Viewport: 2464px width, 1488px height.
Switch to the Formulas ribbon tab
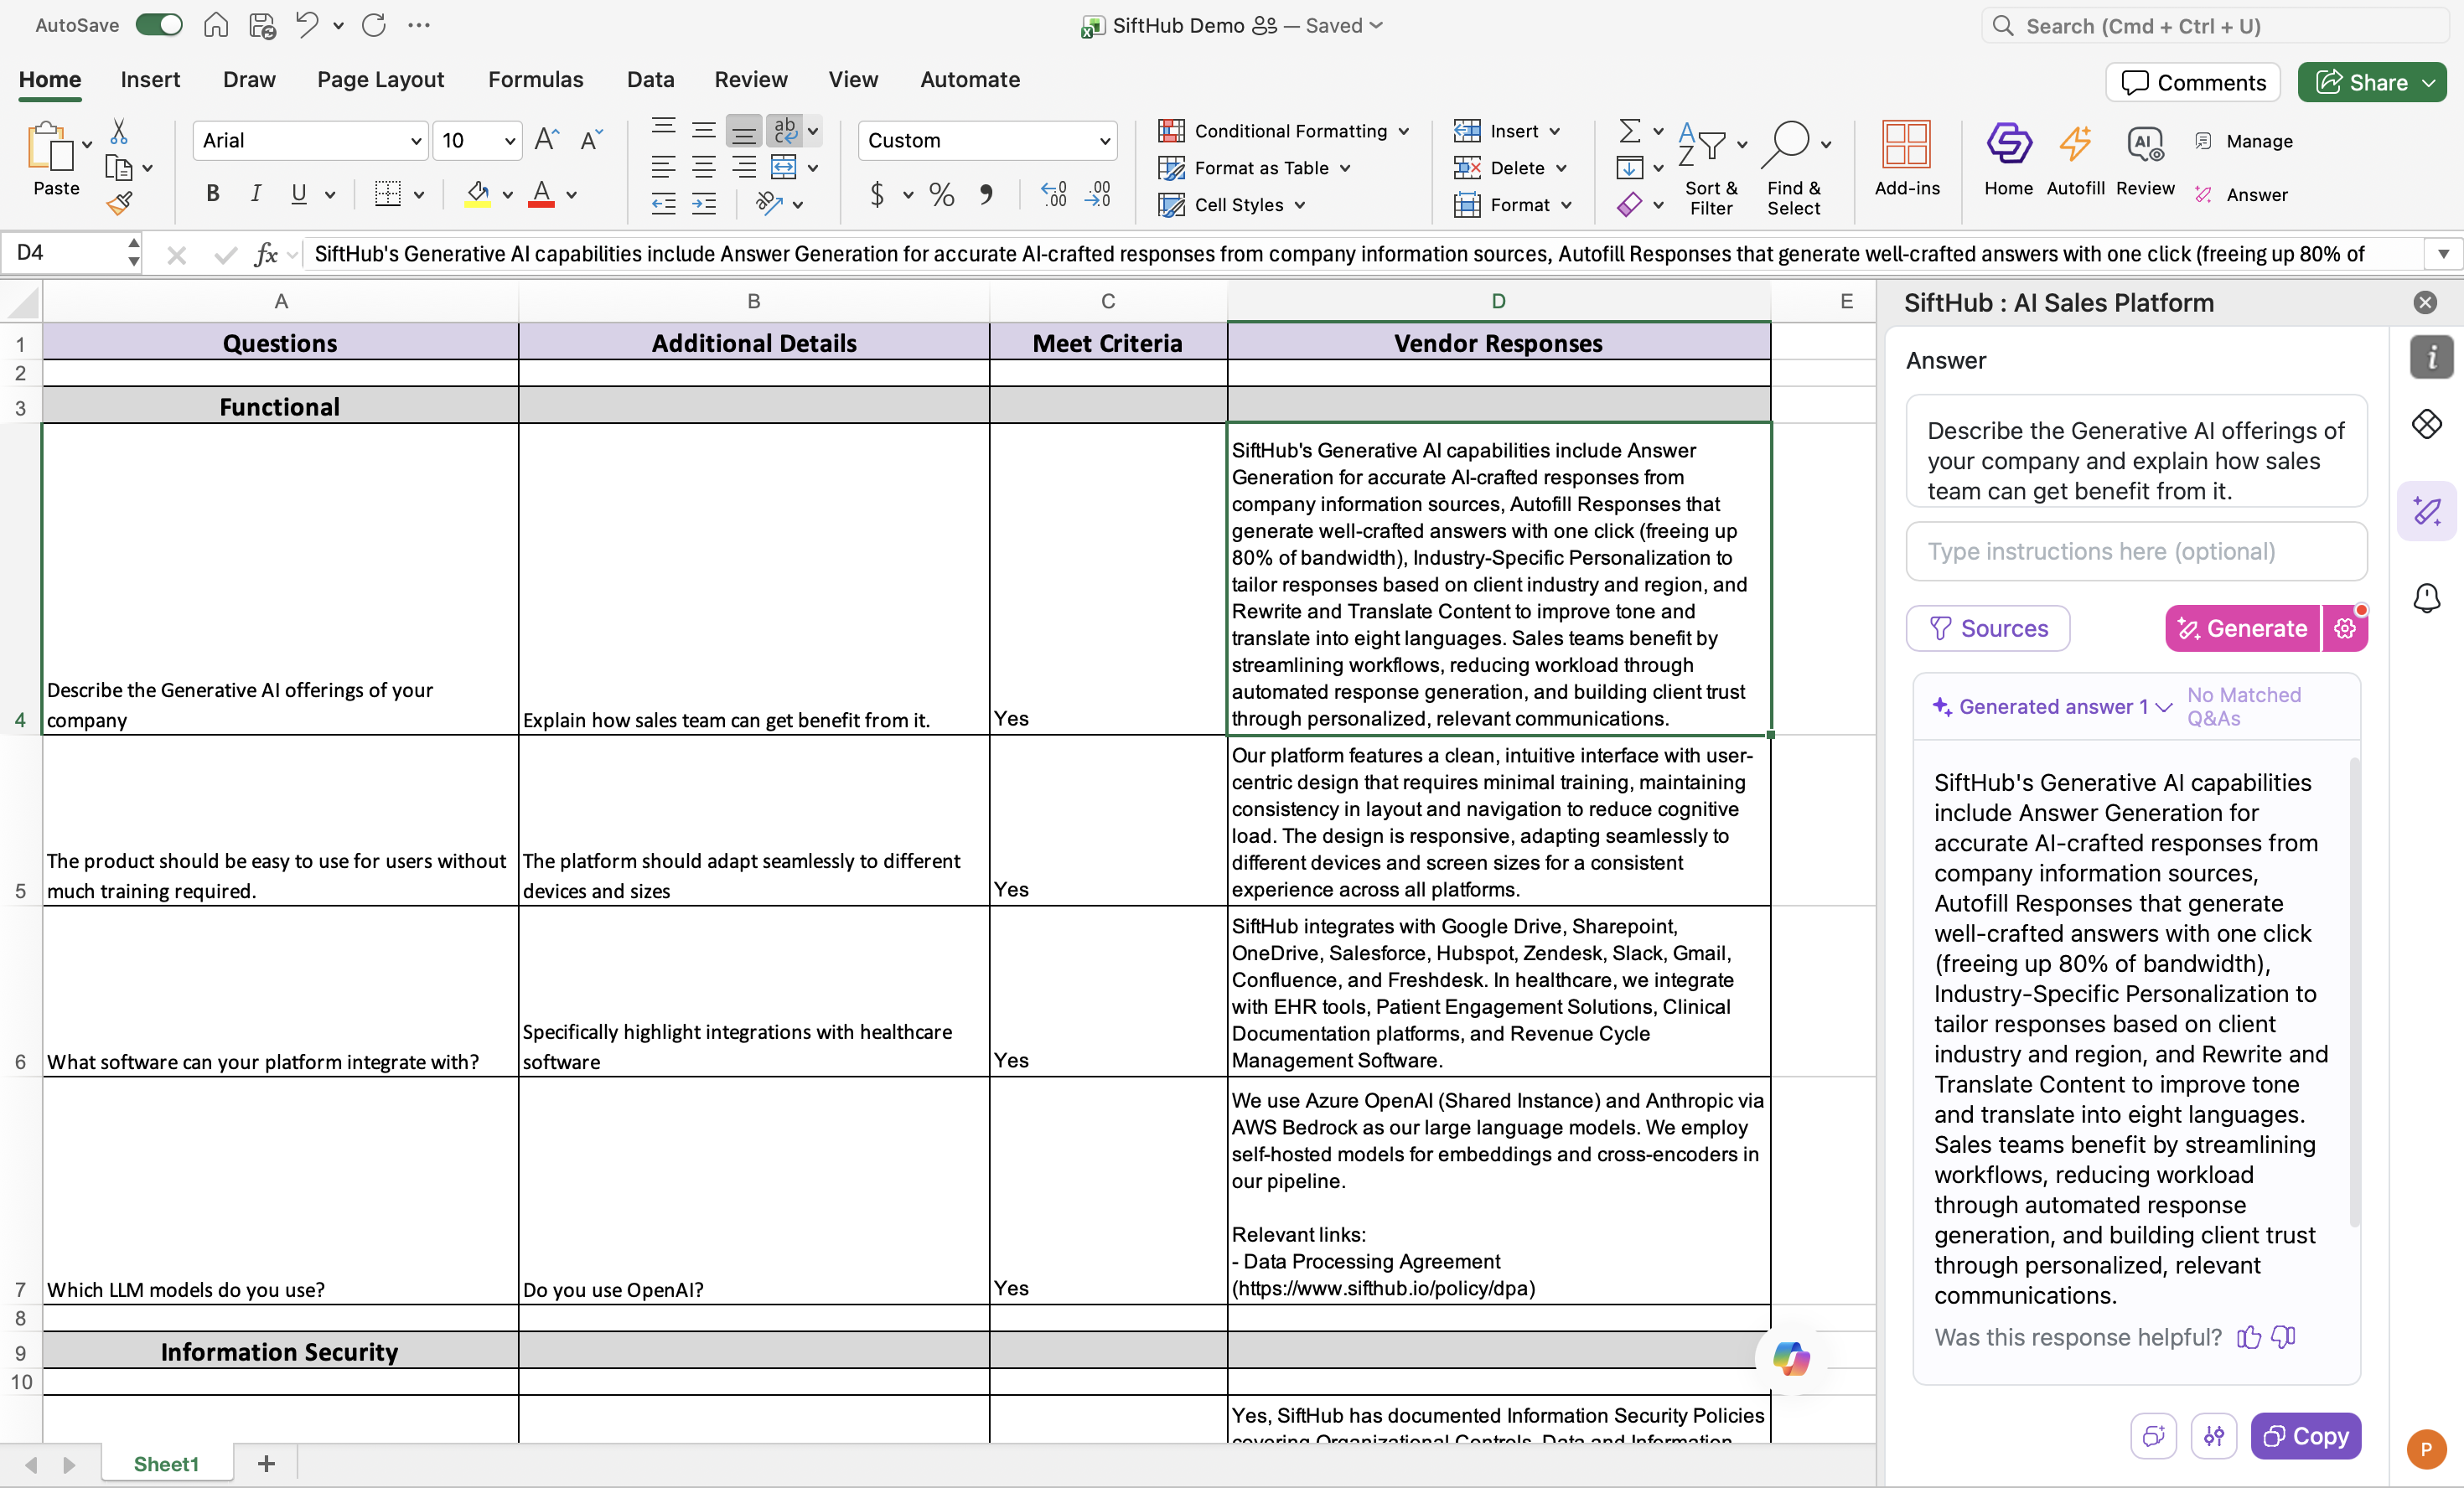535,79
